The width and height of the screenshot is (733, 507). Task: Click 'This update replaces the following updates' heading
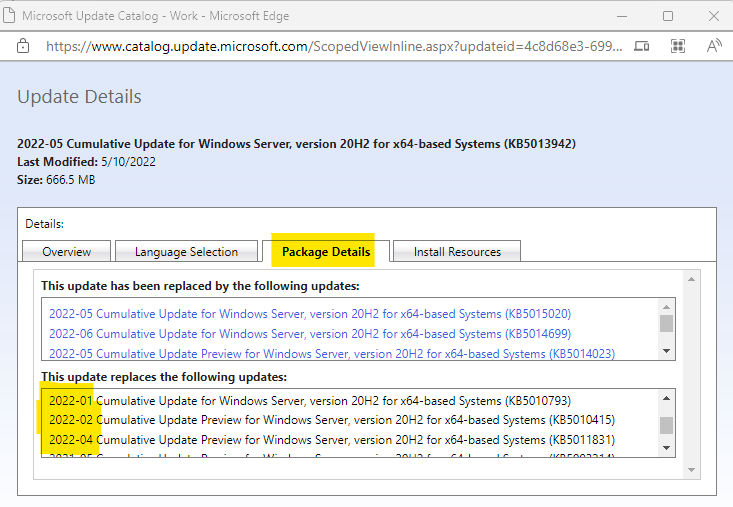[164, 377]
